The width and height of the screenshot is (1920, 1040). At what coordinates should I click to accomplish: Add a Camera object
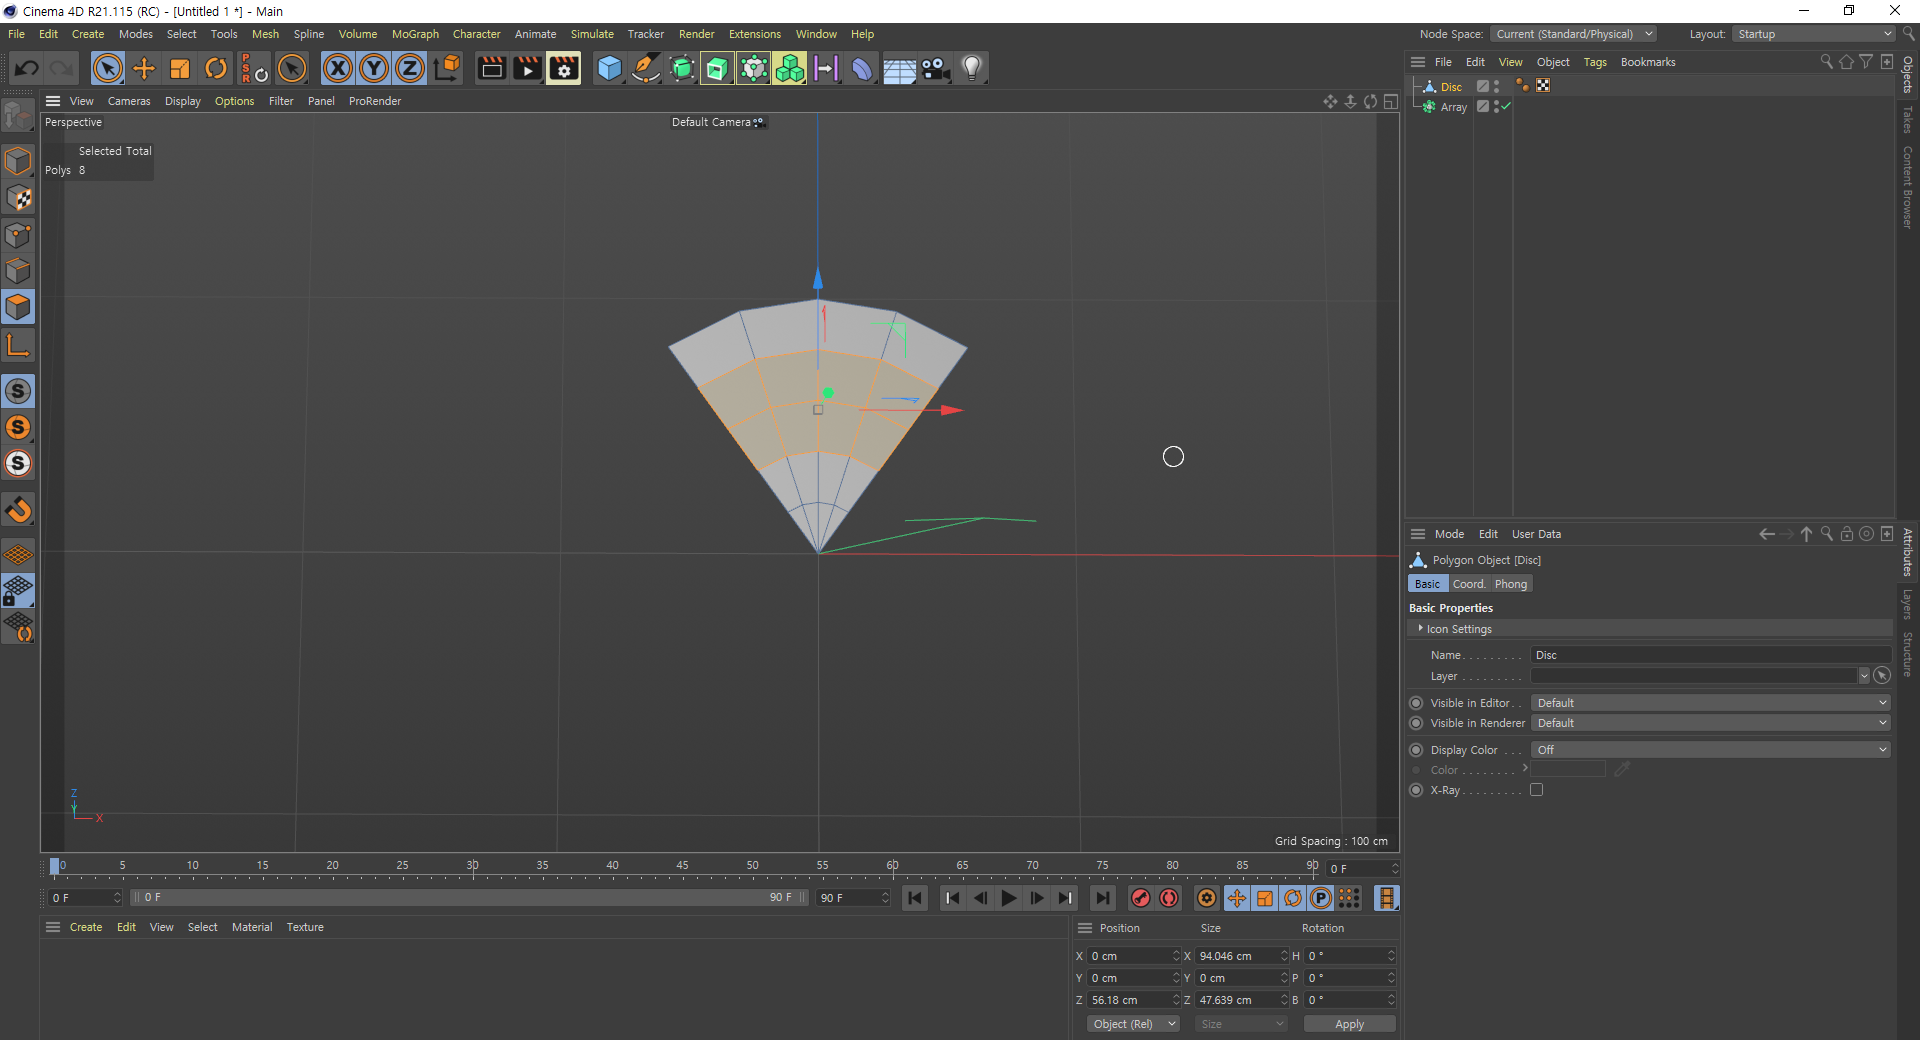point(935,68)
